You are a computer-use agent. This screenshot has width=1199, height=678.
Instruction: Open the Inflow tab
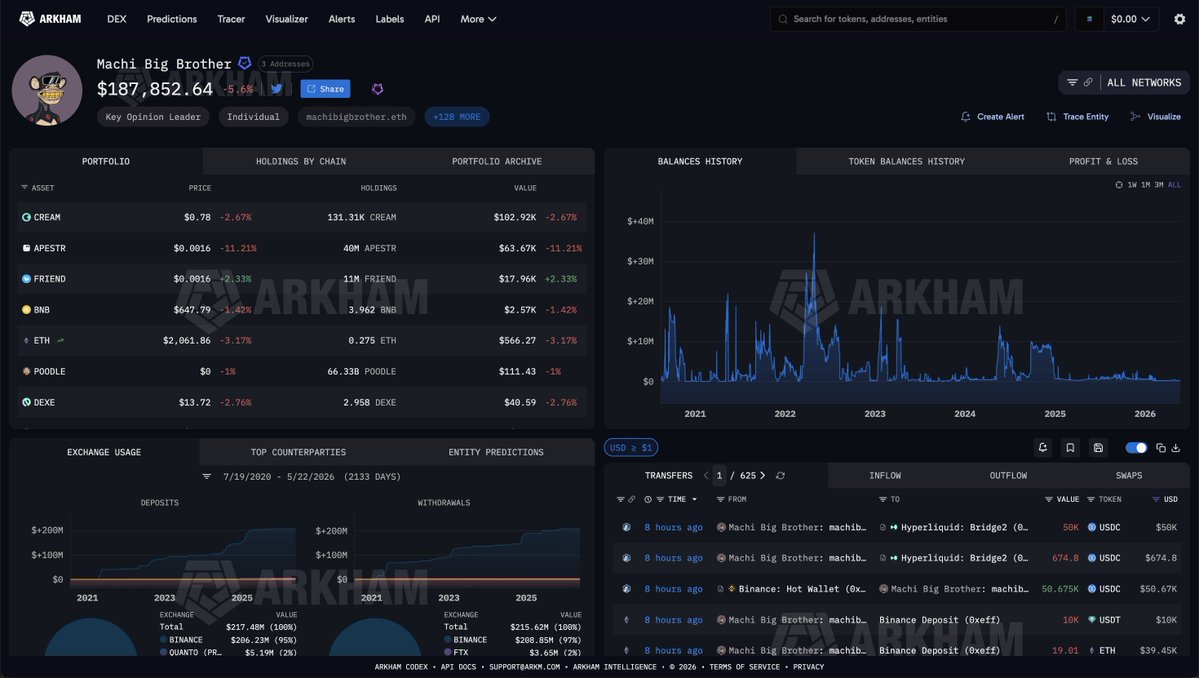(x=885, y=475)
